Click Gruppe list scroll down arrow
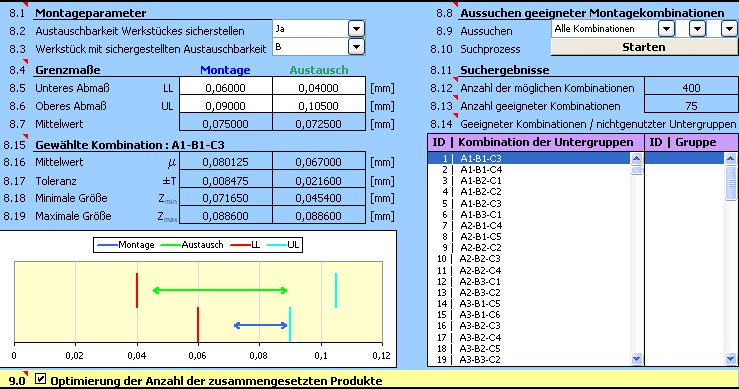Image resolution: width=739 pixels, height=389 pixels. 731,359
